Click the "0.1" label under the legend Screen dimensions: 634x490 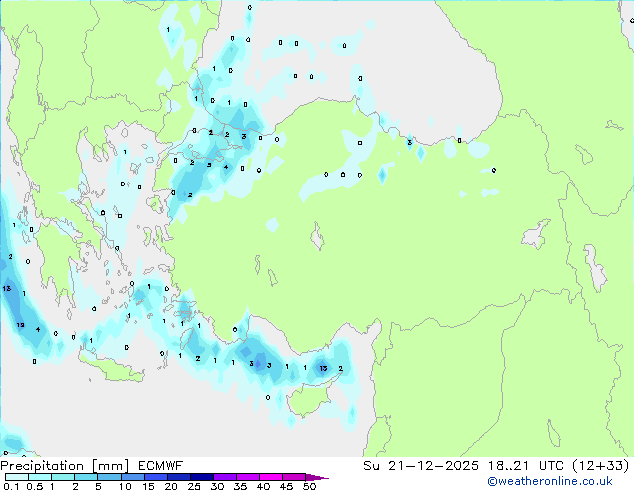pos(10,486)
